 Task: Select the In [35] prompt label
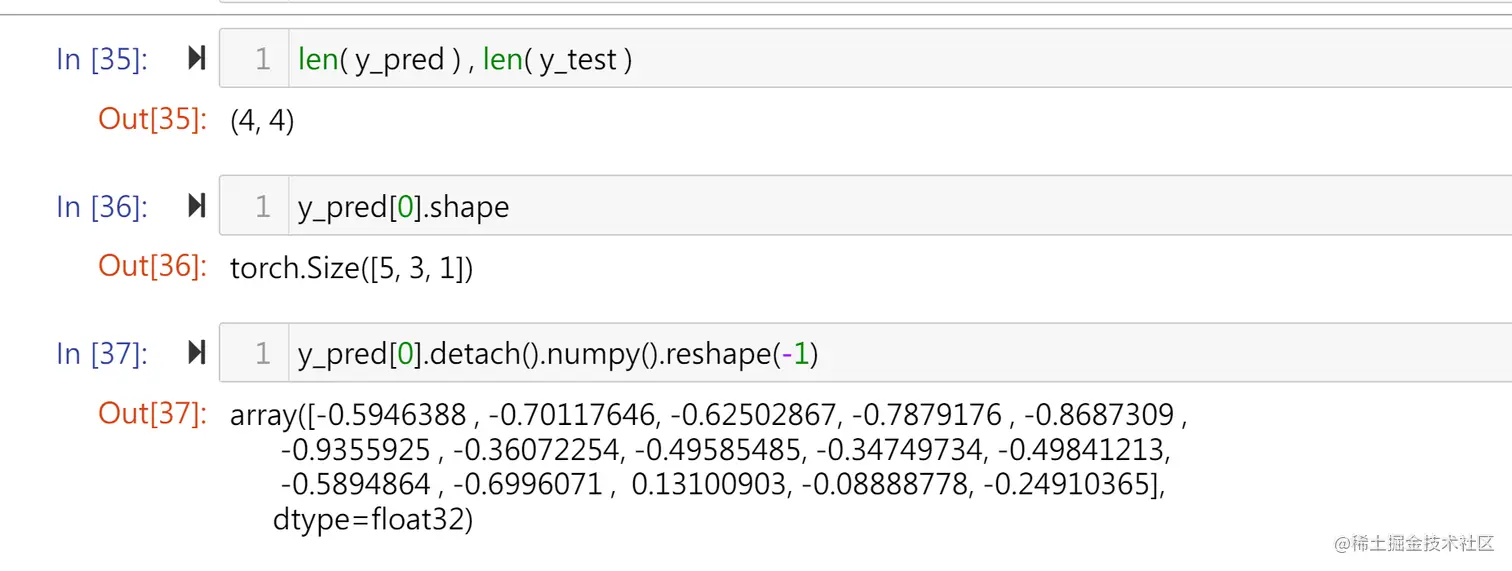tap(102, 59)
